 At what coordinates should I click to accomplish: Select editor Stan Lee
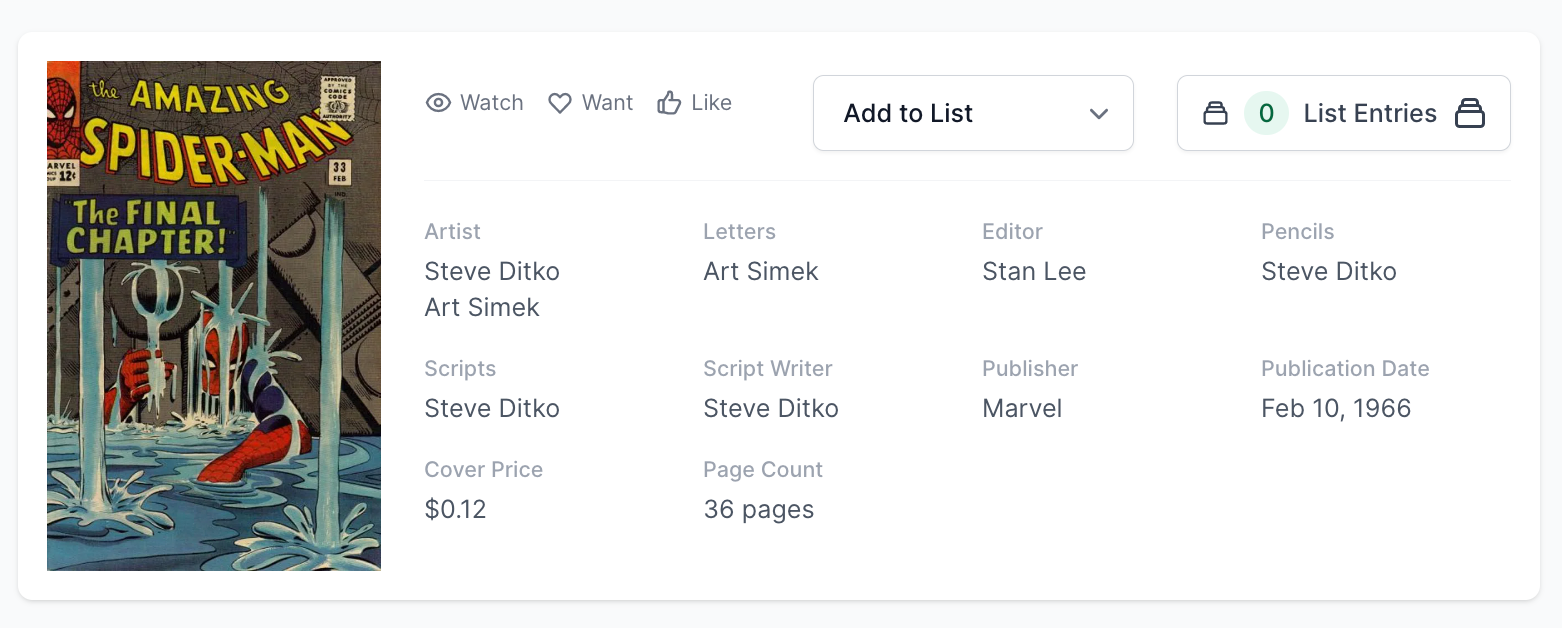pos(1034,272)
